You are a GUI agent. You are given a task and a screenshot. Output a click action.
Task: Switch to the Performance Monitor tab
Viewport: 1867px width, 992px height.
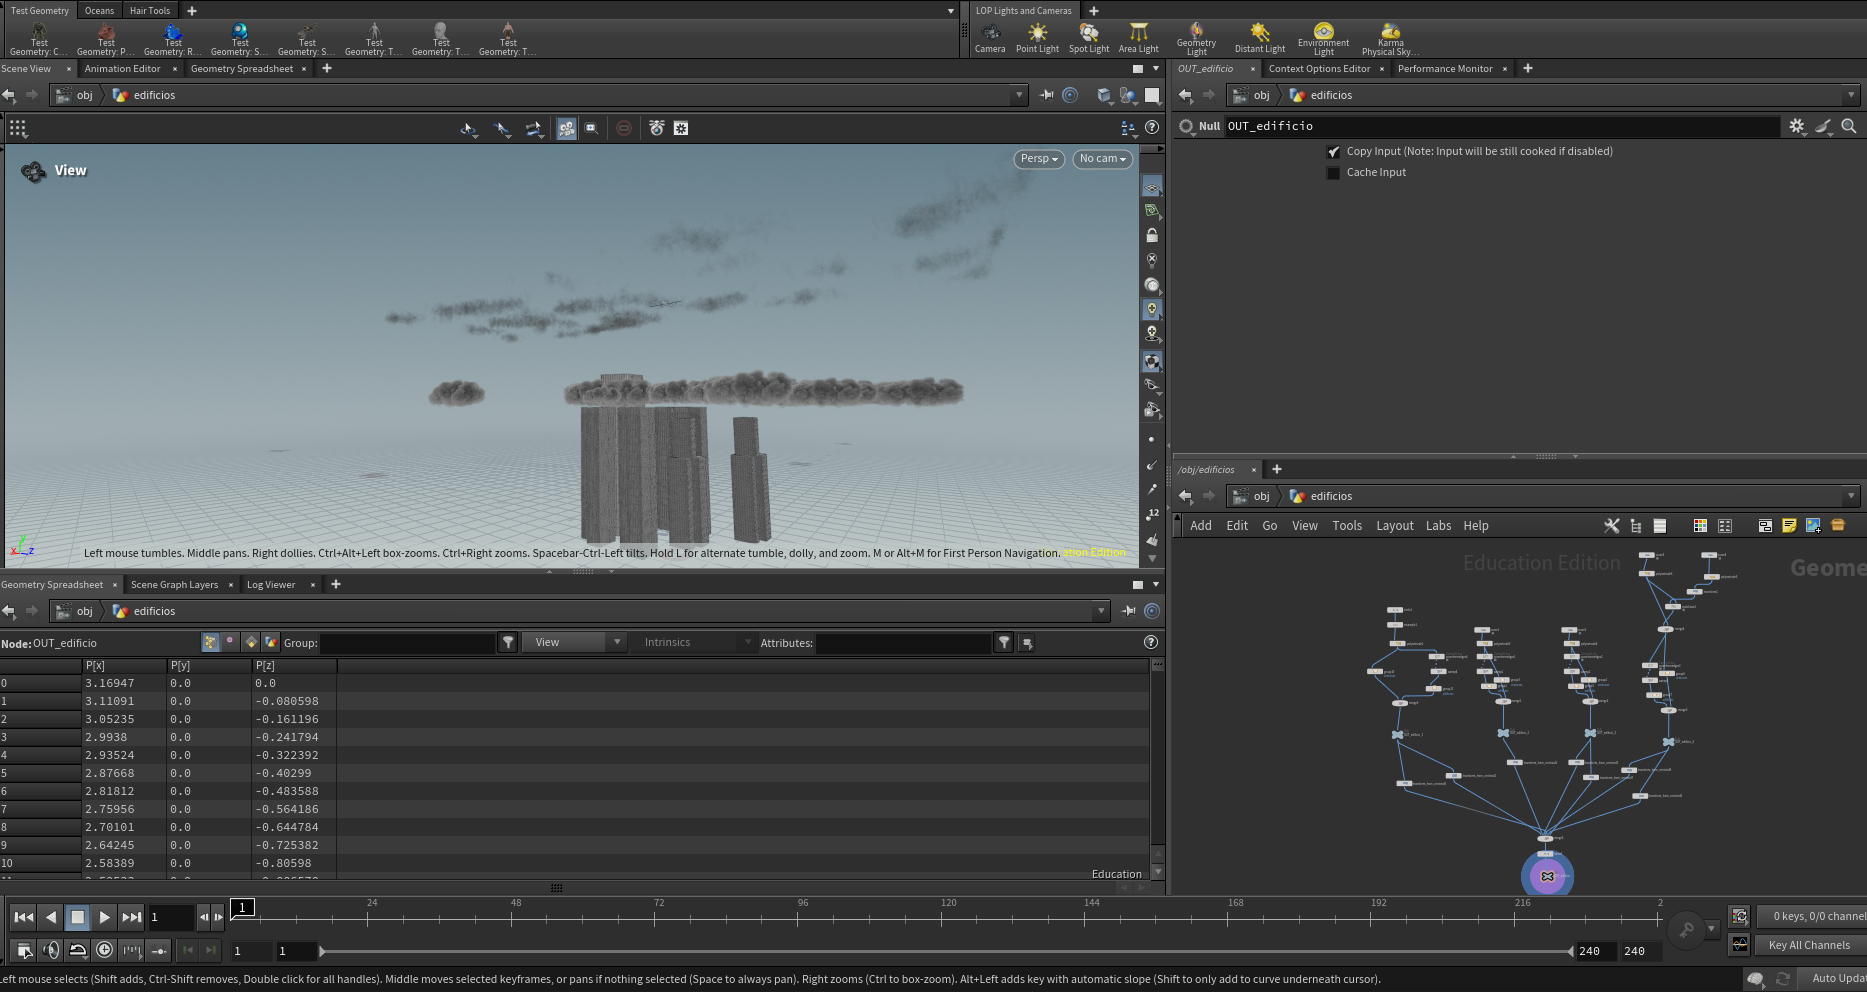[1444, 69]
